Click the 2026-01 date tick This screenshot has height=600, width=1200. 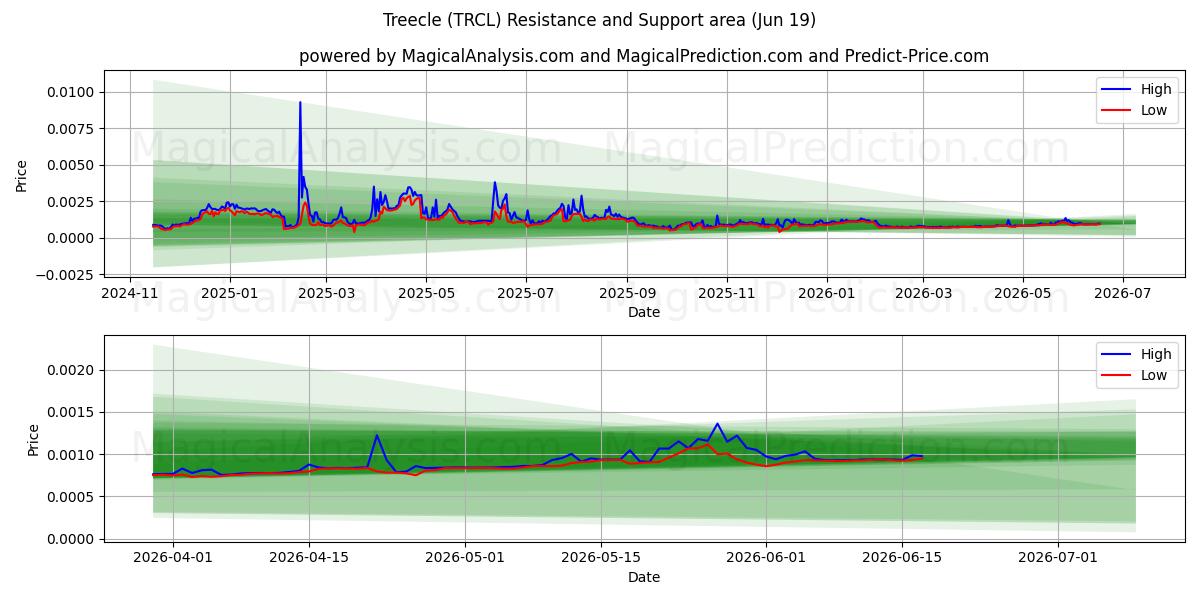coord(827,294)
